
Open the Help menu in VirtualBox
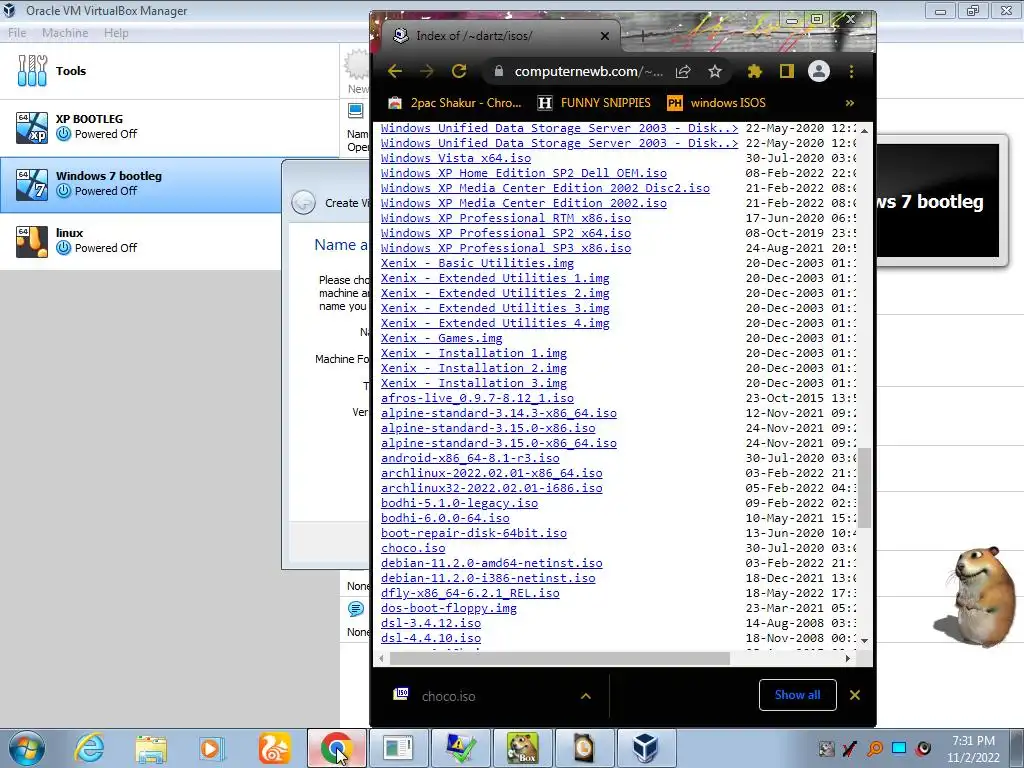(116, 33)
